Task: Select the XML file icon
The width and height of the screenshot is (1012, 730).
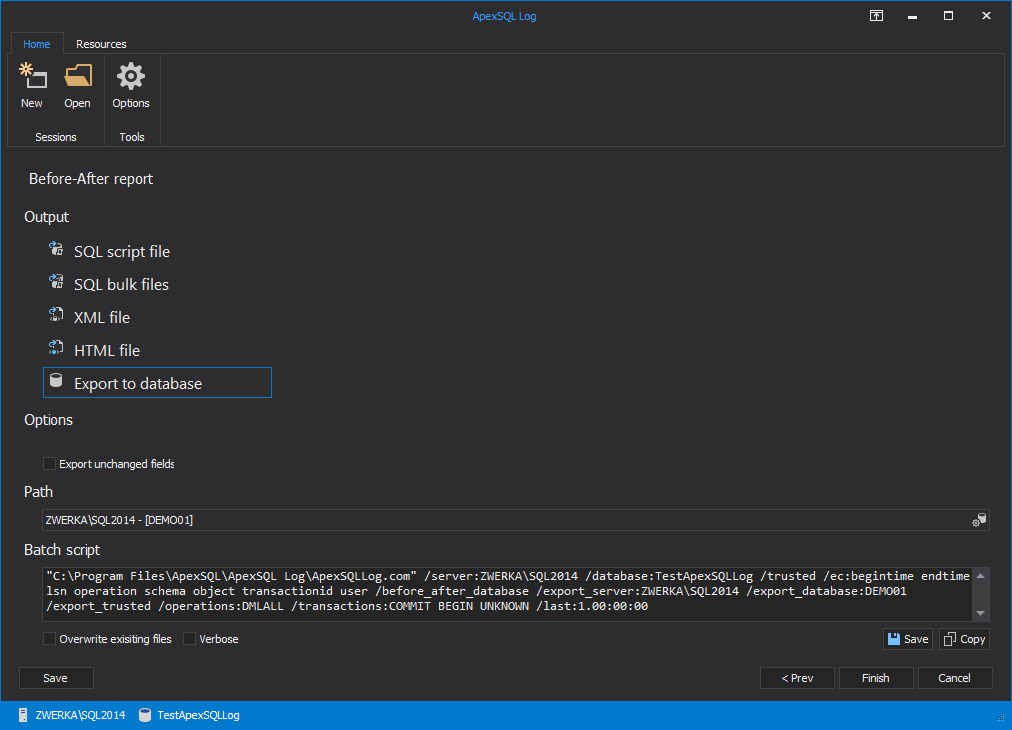Action: coord(56,314)
